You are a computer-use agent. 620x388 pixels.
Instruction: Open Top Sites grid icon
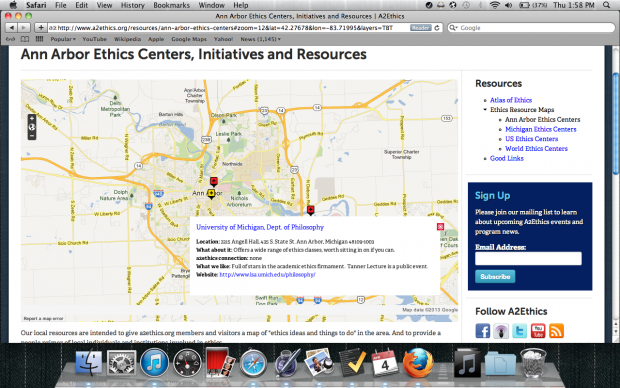(39, 39)
